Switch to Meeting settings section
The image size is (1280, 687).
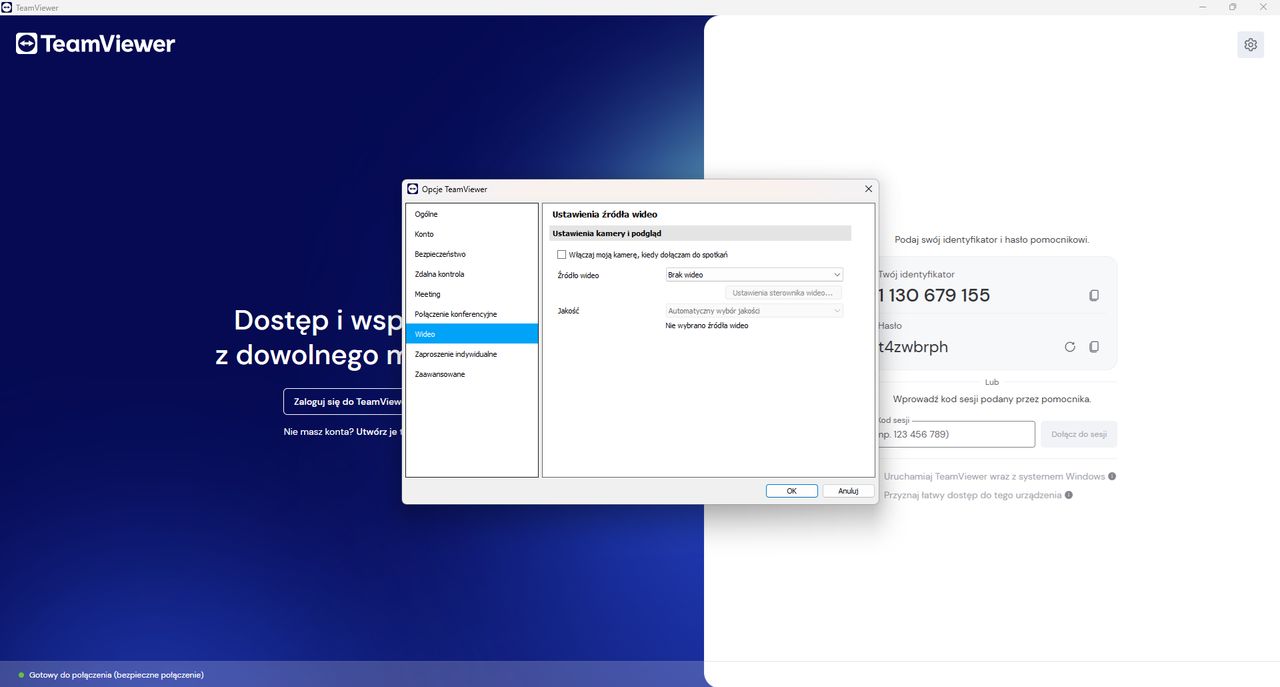click(x=472, y=294)
